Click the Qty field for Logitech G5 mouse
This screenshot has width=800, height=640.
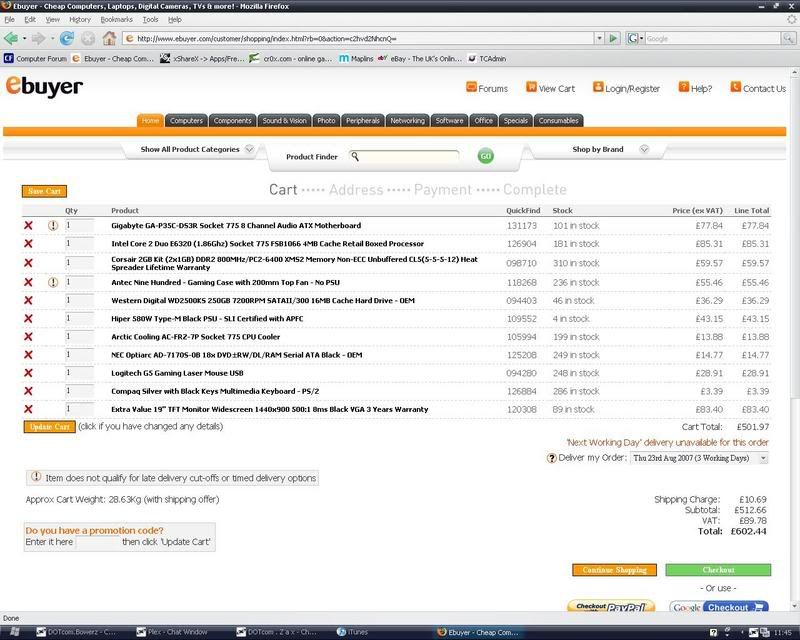coord(79,373)
